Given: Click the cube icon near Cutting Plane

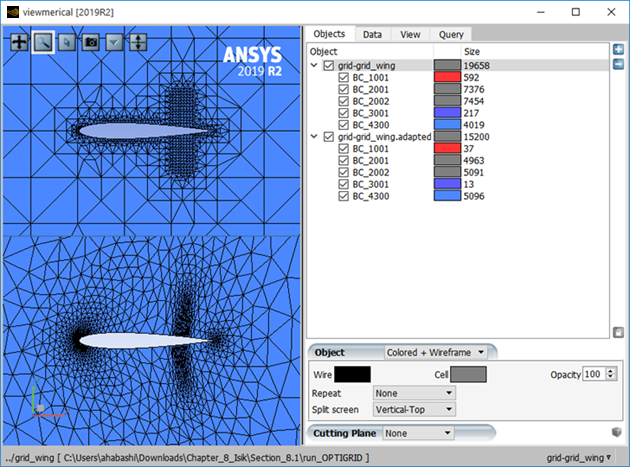Looking at the screenshot, I should click(616, 432).
